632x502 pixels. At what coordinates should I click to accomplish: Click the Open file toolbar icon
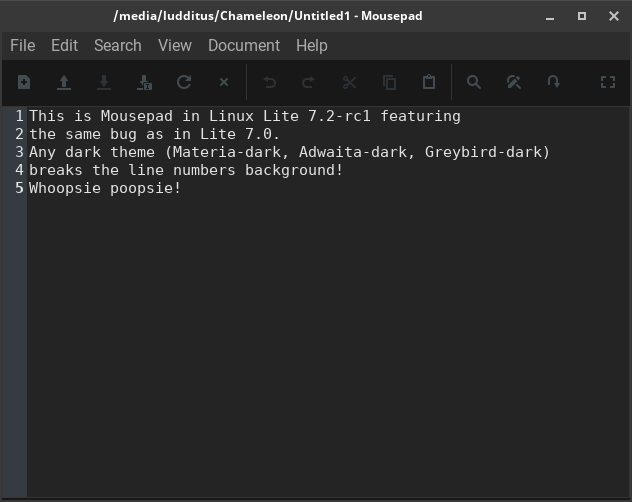point(64,83)
